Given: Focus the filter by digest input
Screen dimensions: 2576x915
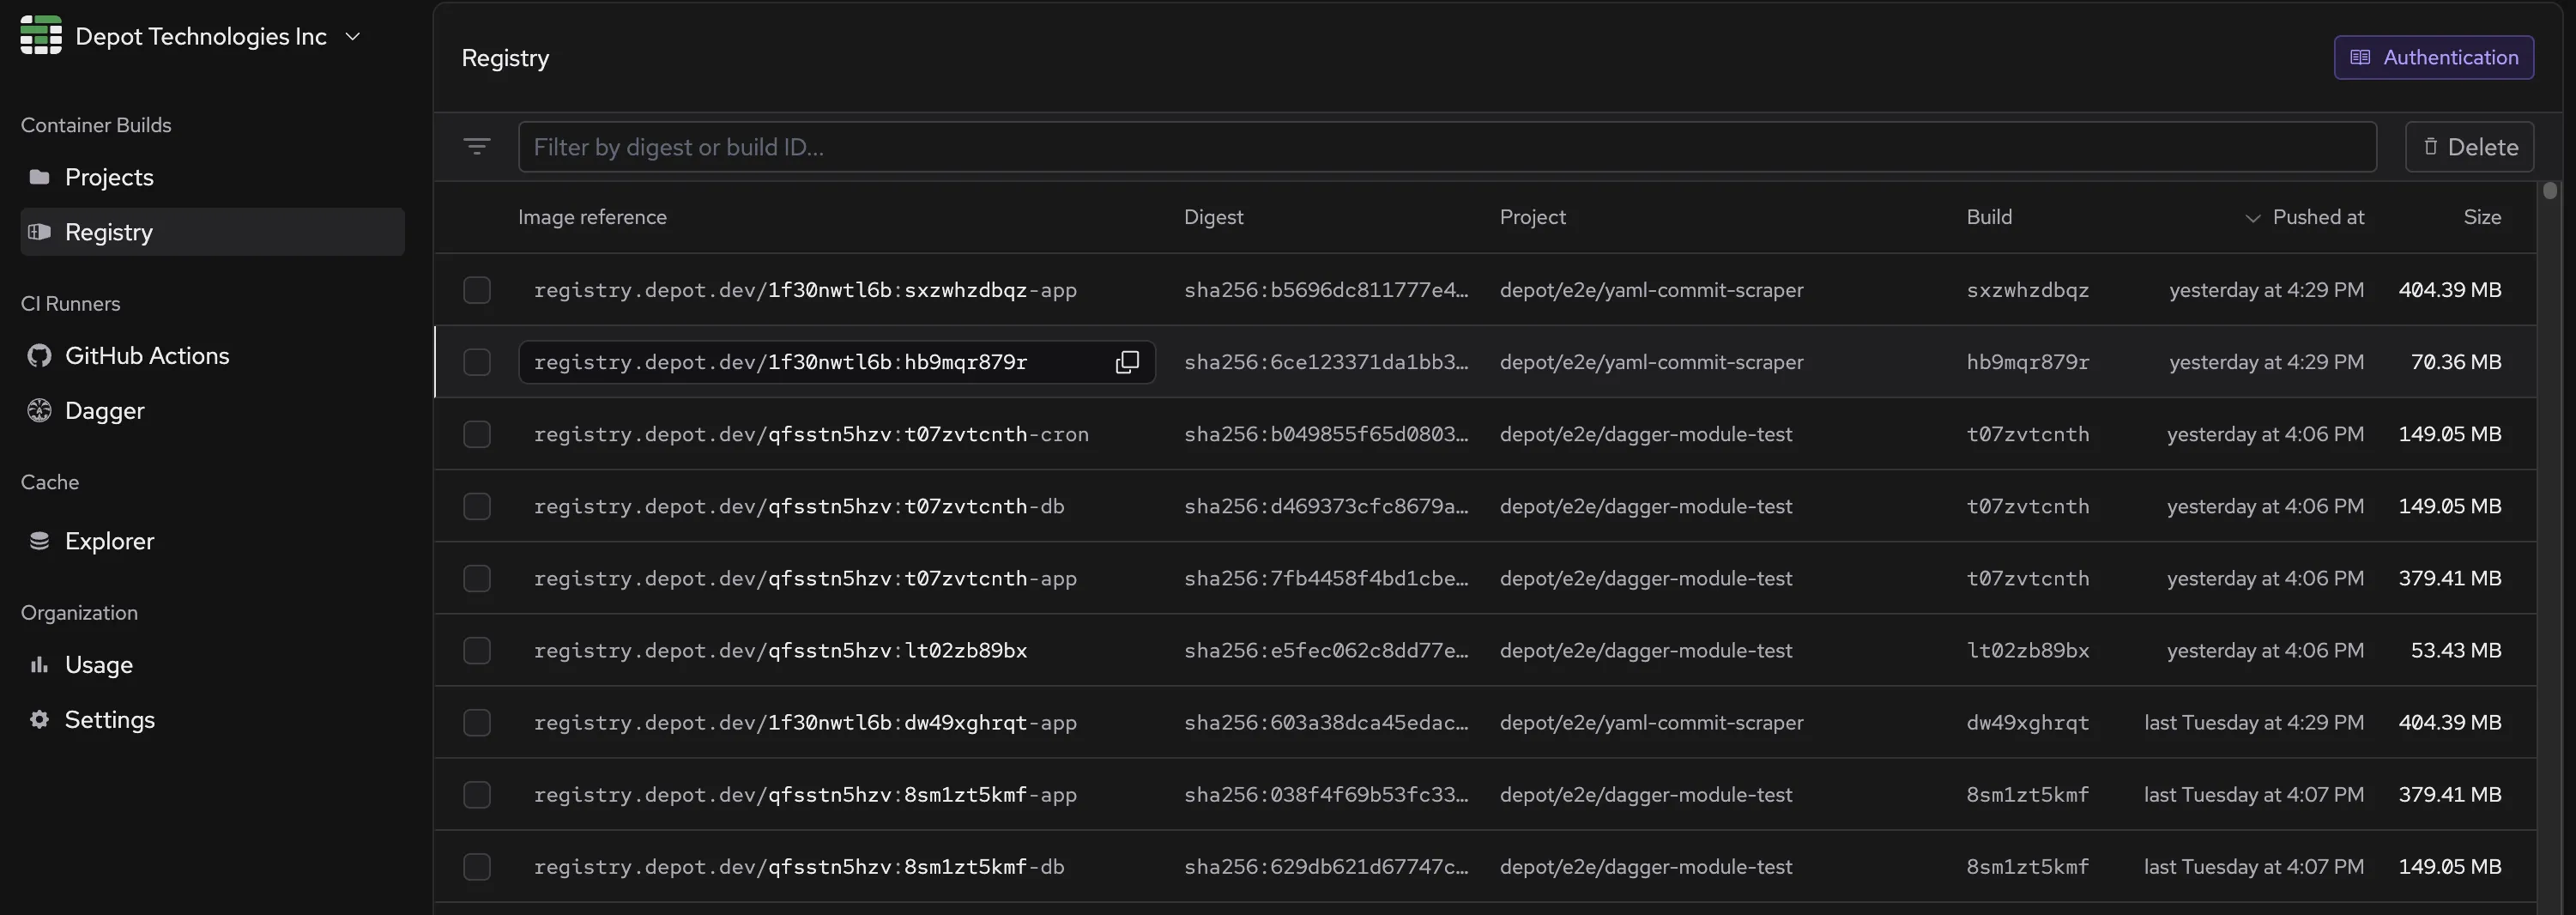Looking at the screenshot, I should [x=1446, y=147].
